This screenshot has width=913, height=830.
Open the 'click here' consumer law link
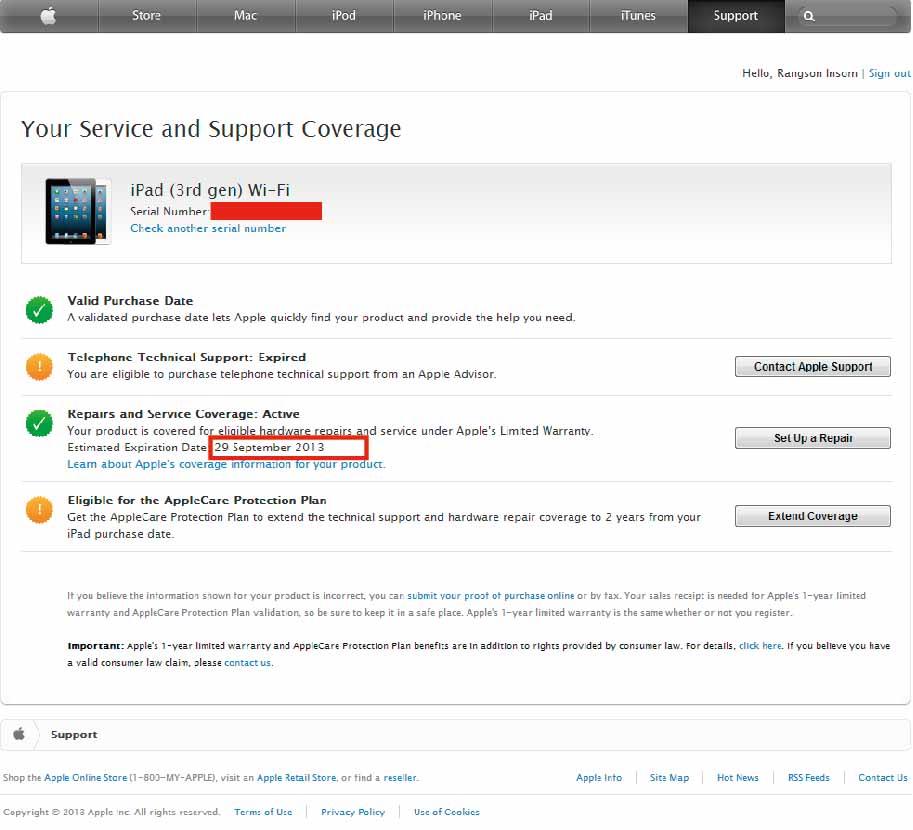[760, 646]
